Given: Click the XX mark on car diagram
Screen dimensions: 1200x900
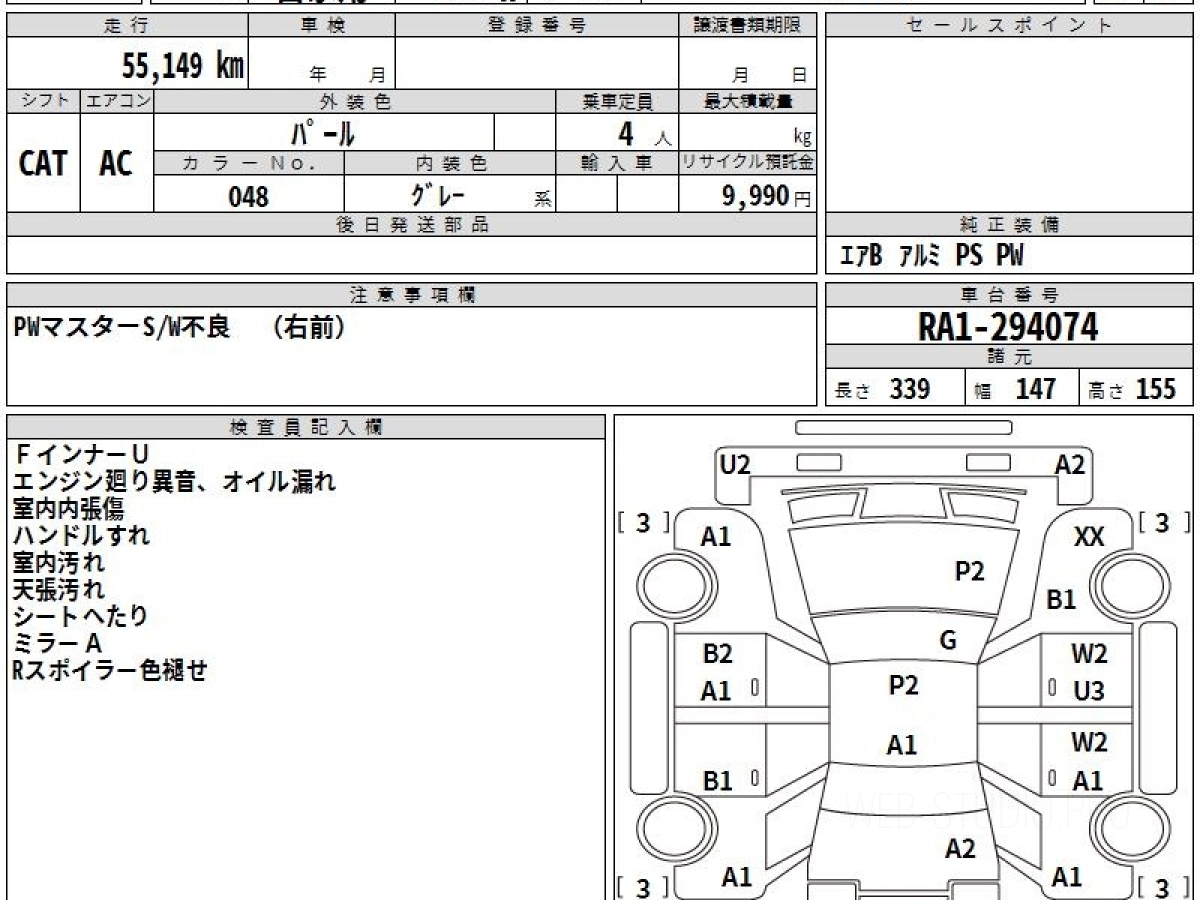Looking at the screenshot, I should click(x=1089, y=537).
